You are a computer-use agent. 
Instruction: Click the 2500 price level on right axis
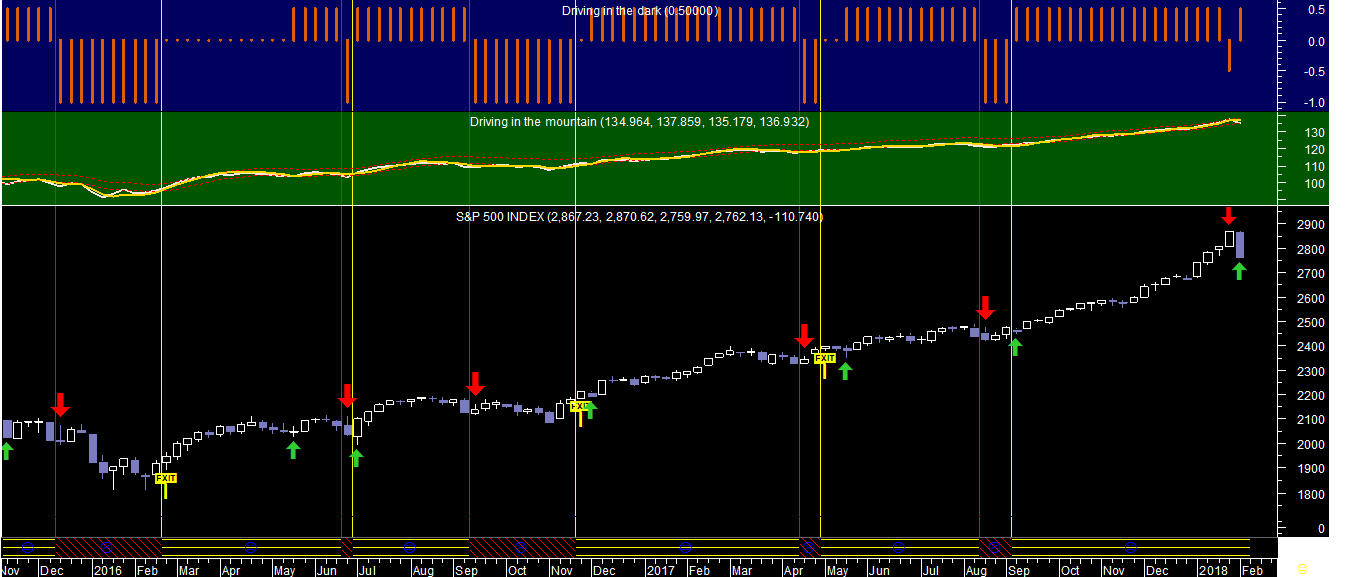point(1313,323)
